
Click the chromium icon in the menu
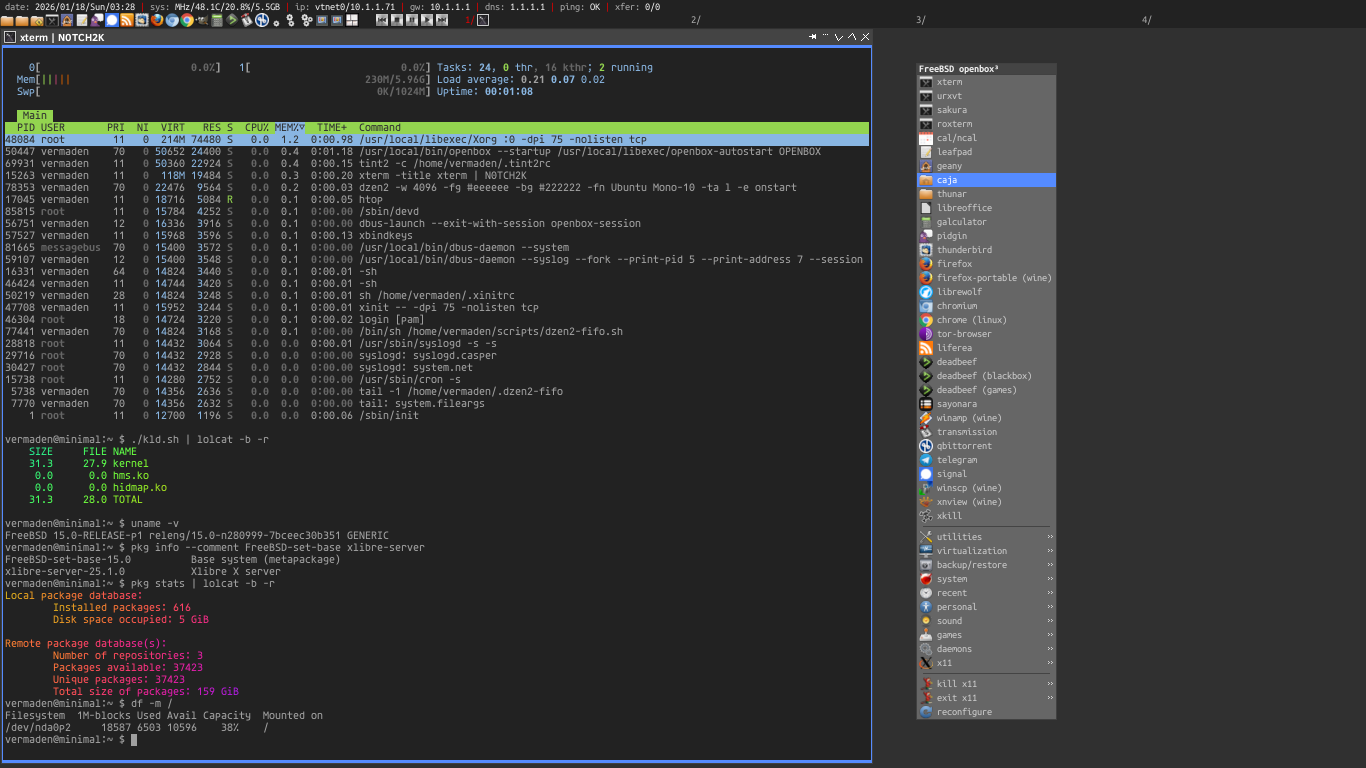click(924, 306)
